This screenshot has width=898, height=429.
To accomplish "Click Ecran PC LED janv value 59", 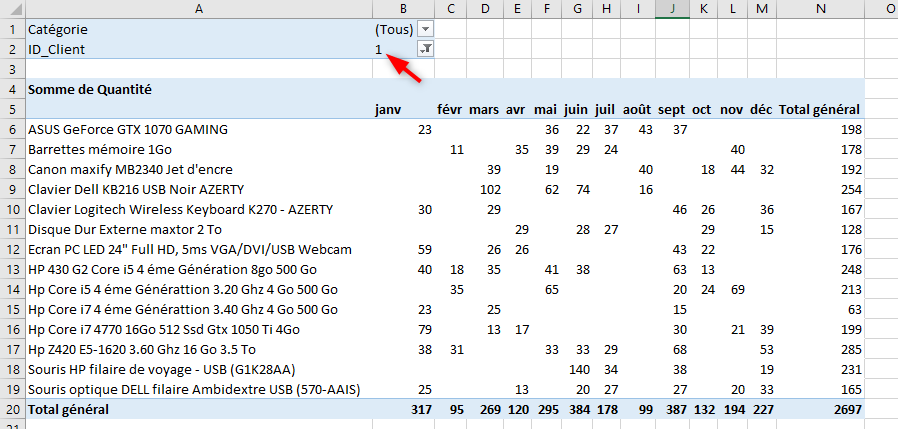I will coord(425,250).
